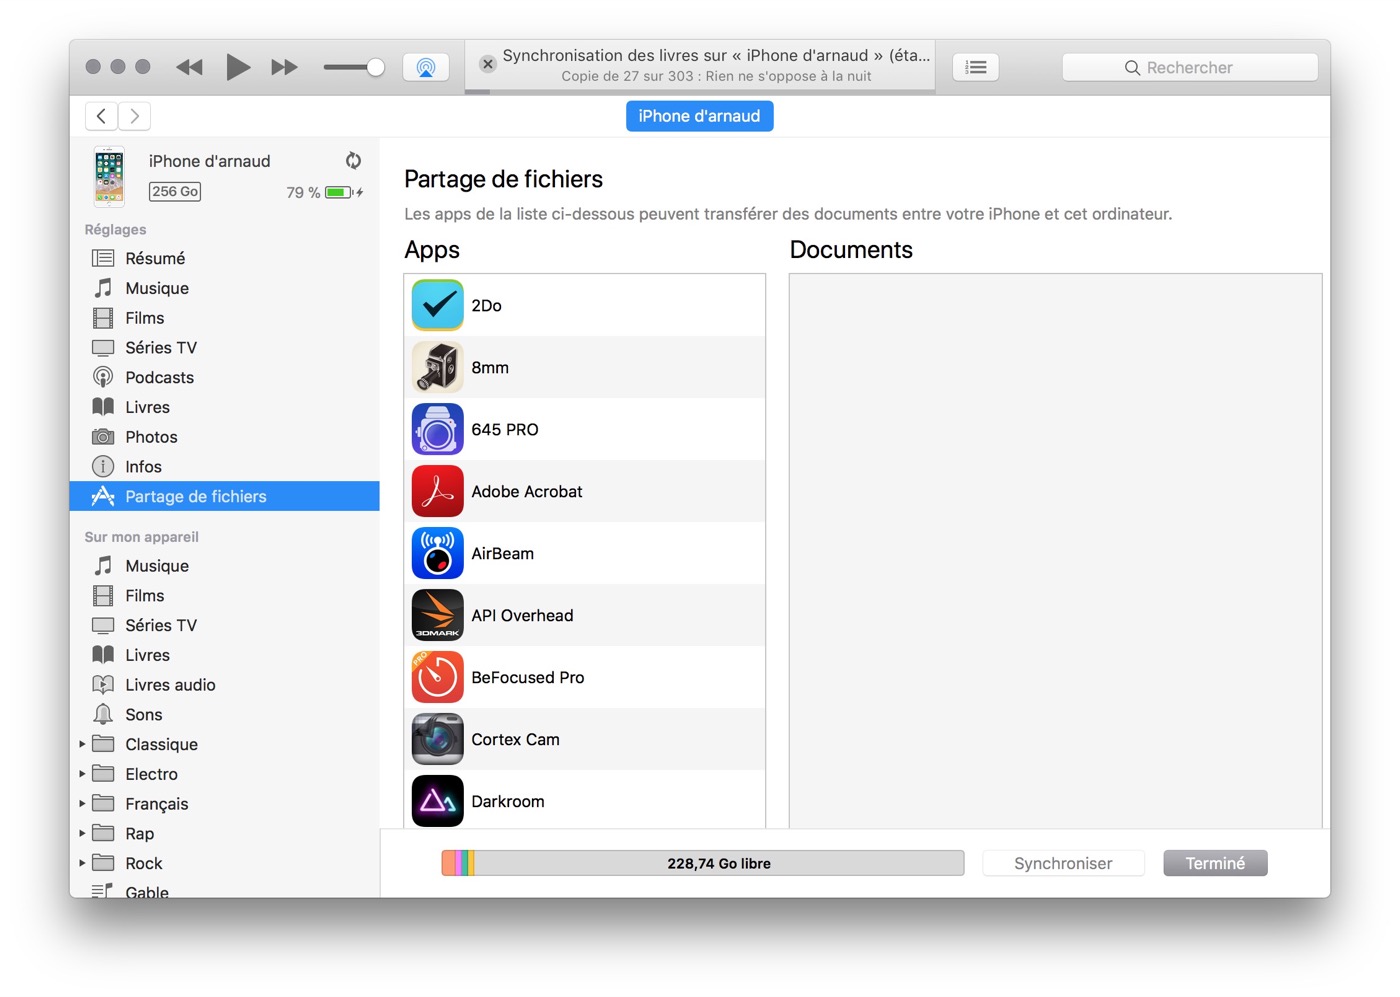The width and height of the screenshot is (1400, 997).
Task: Select the API Overhead app icon
Action: (x=438, y=615)
